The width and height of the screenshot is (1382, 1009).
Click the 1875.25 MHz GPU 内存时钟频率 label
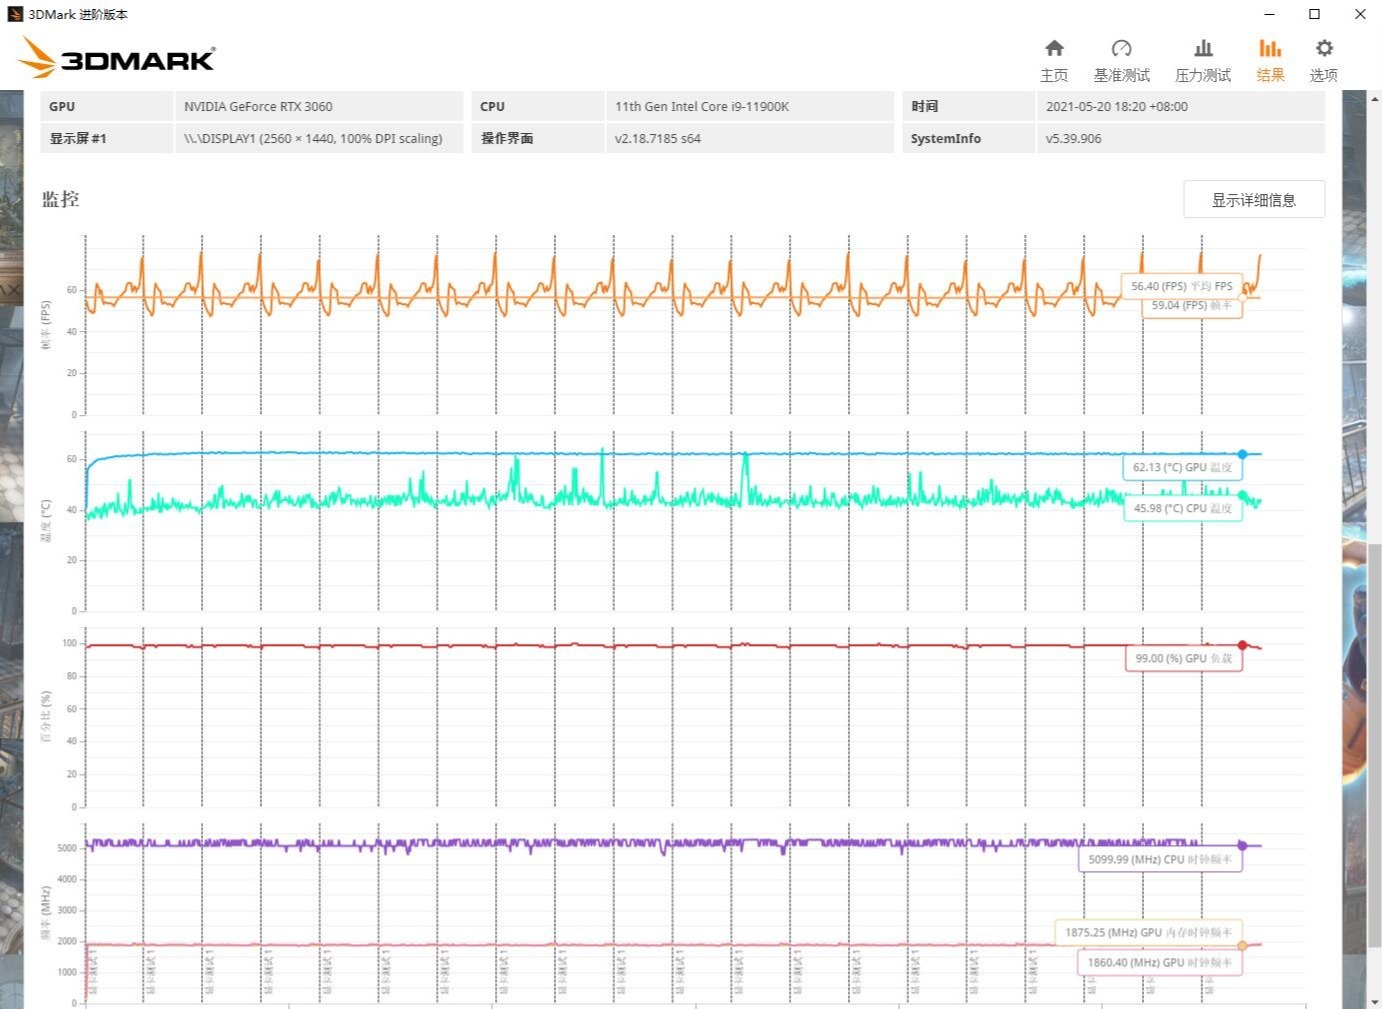point(1148,931)
